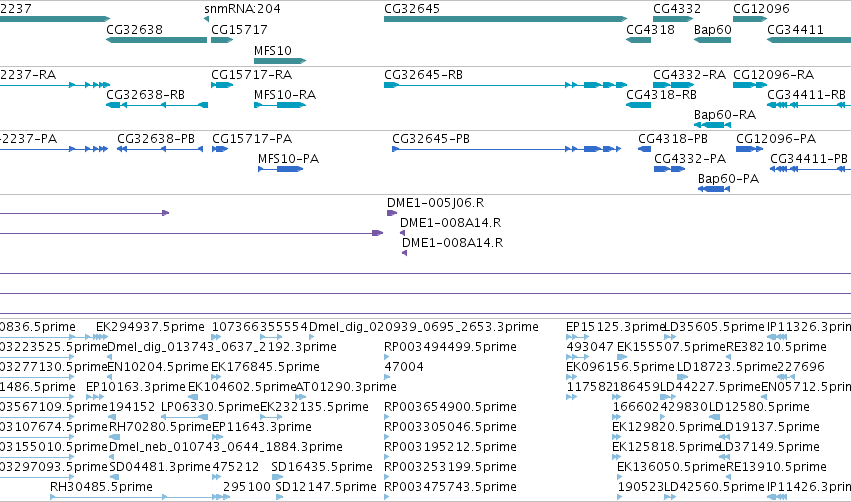Select the CG4332-RA transcript label
Image resolution: width=851 pixels, height=502 pixels.
coord(689,74)
